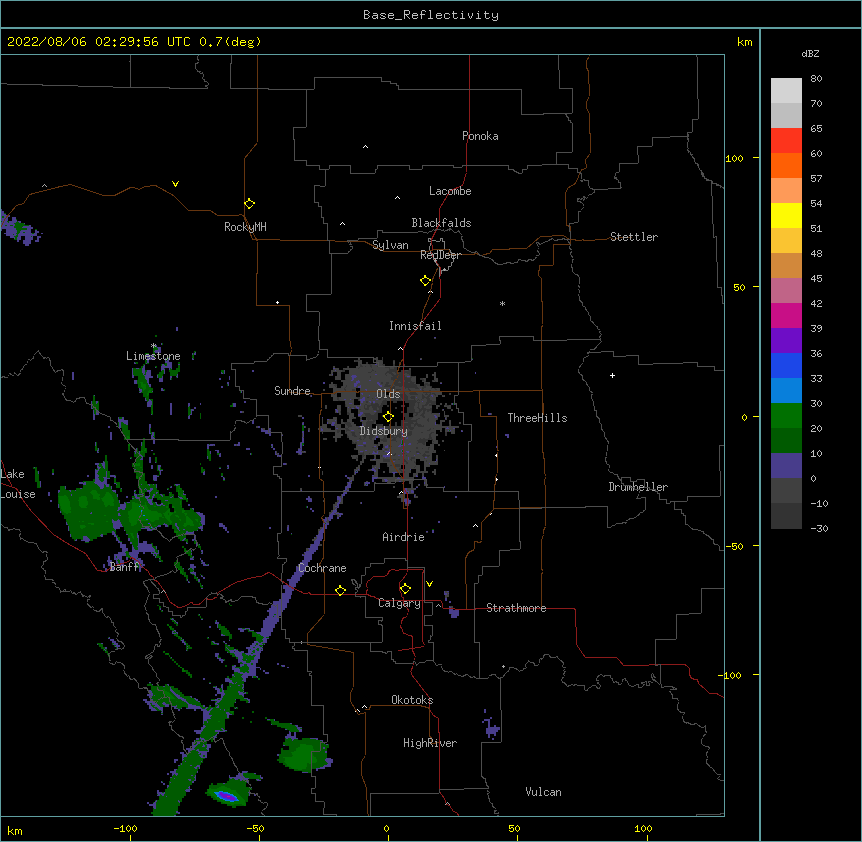Click the white asterisk above Limestone label
862x842 pixels.
pyautogui.click(x=154, y=346)
